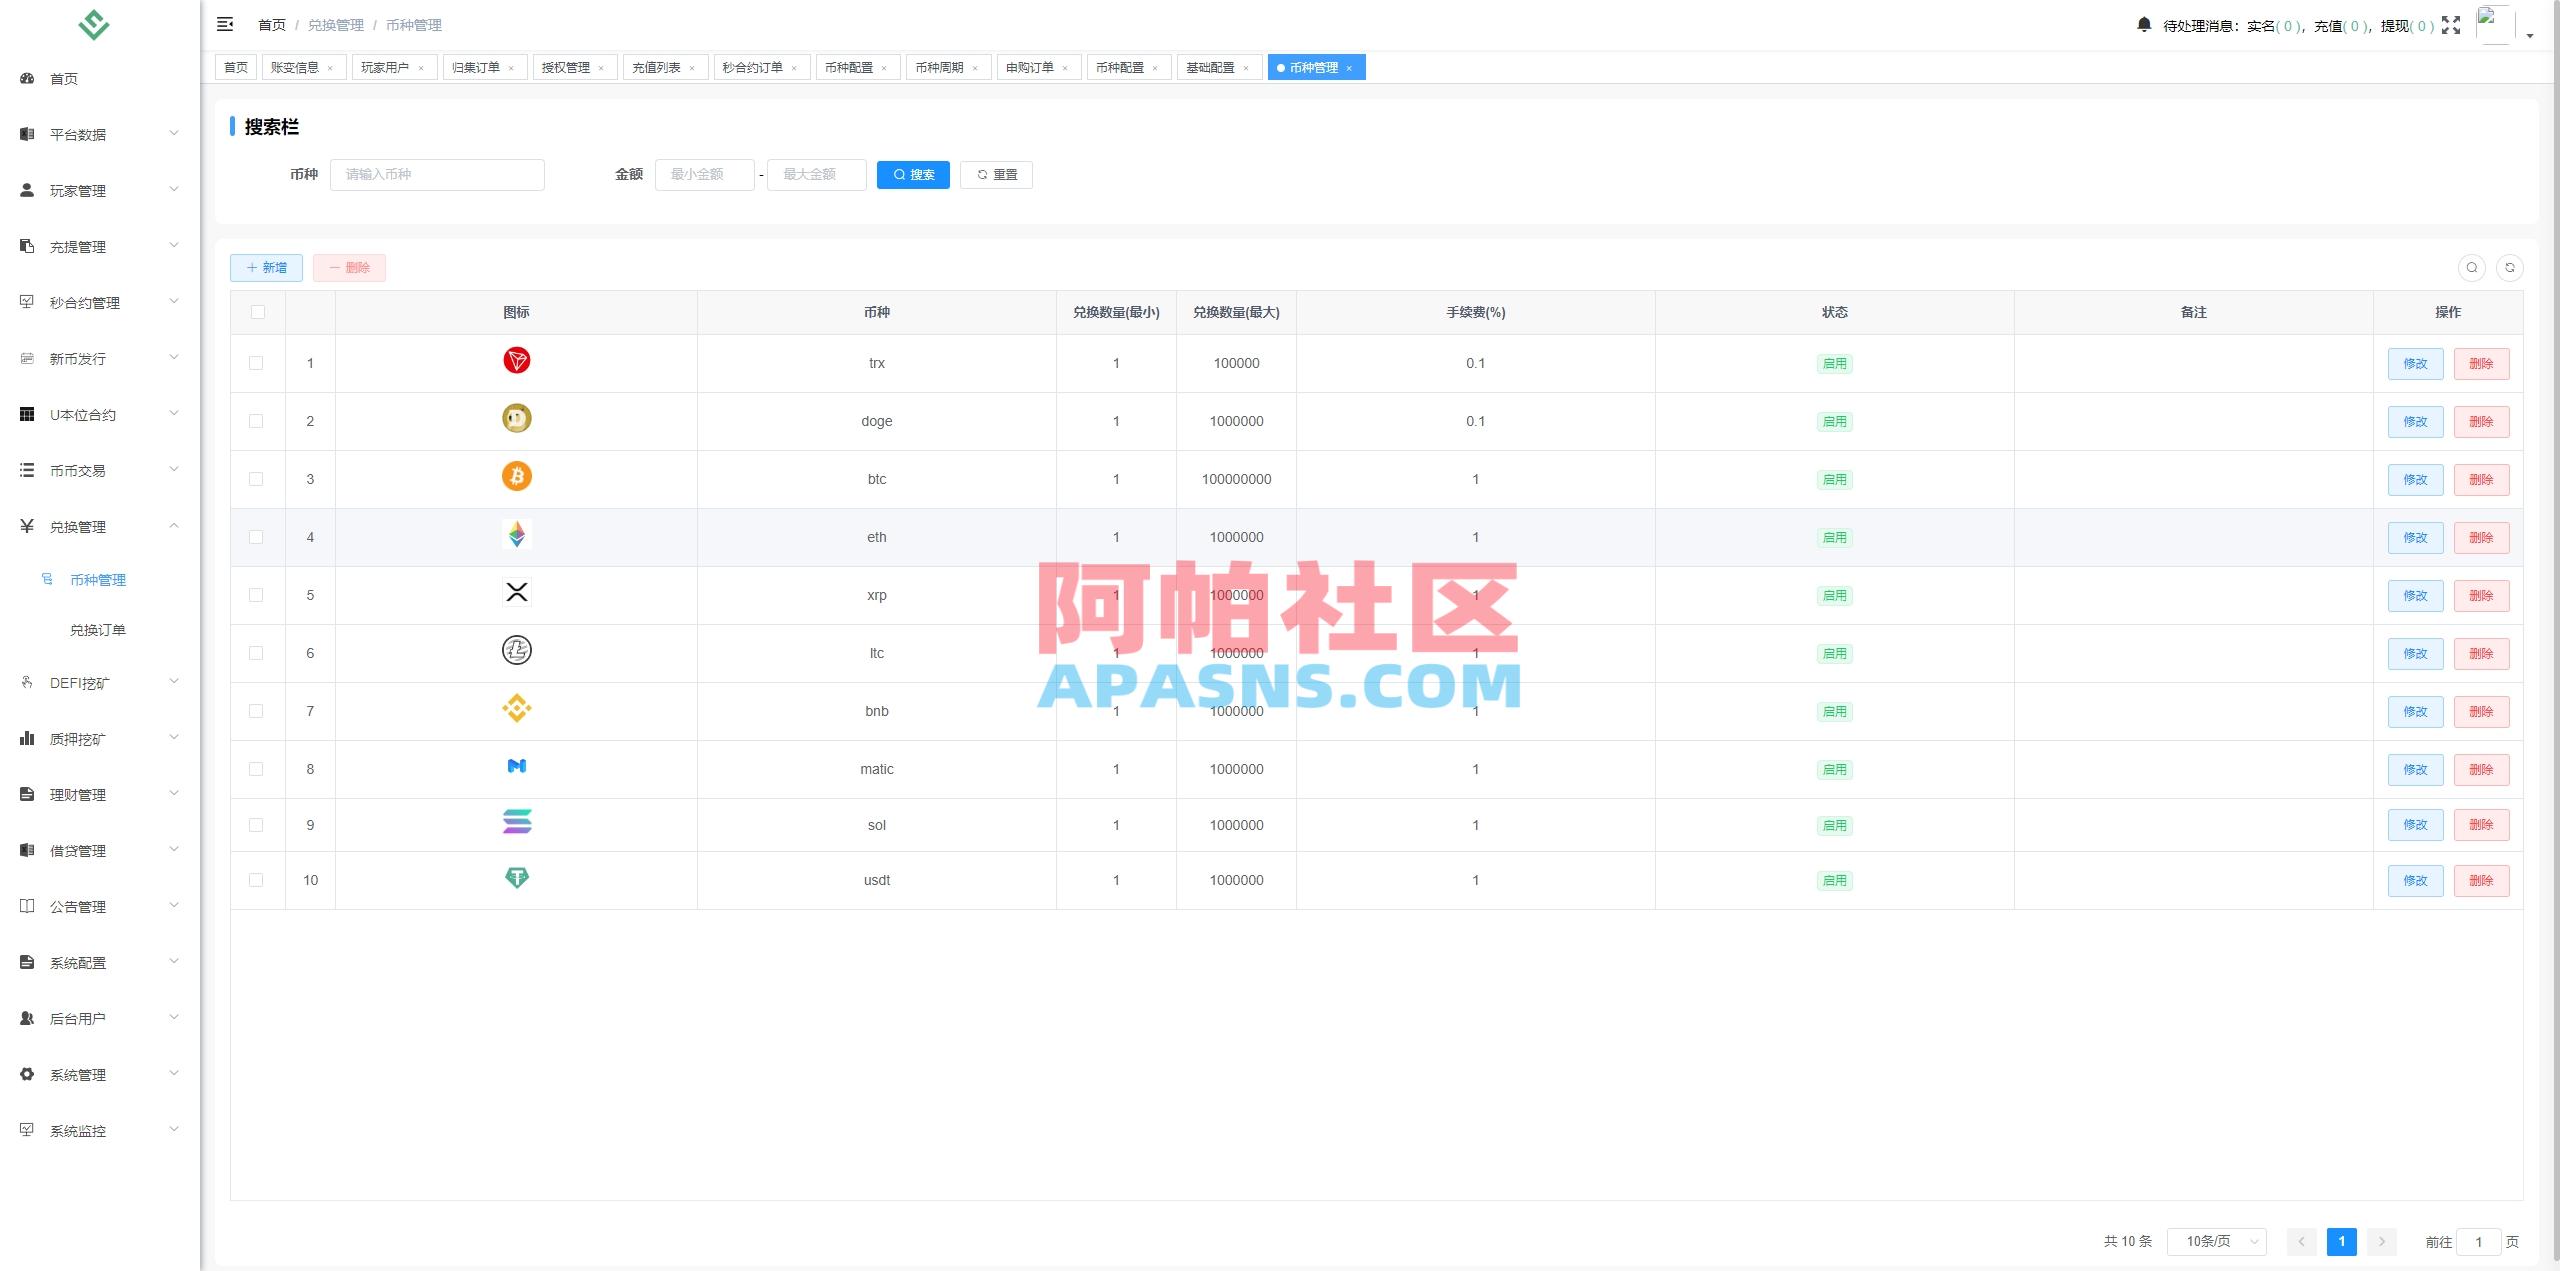Switch to the 账变信息 tab

tap(304, 67)
